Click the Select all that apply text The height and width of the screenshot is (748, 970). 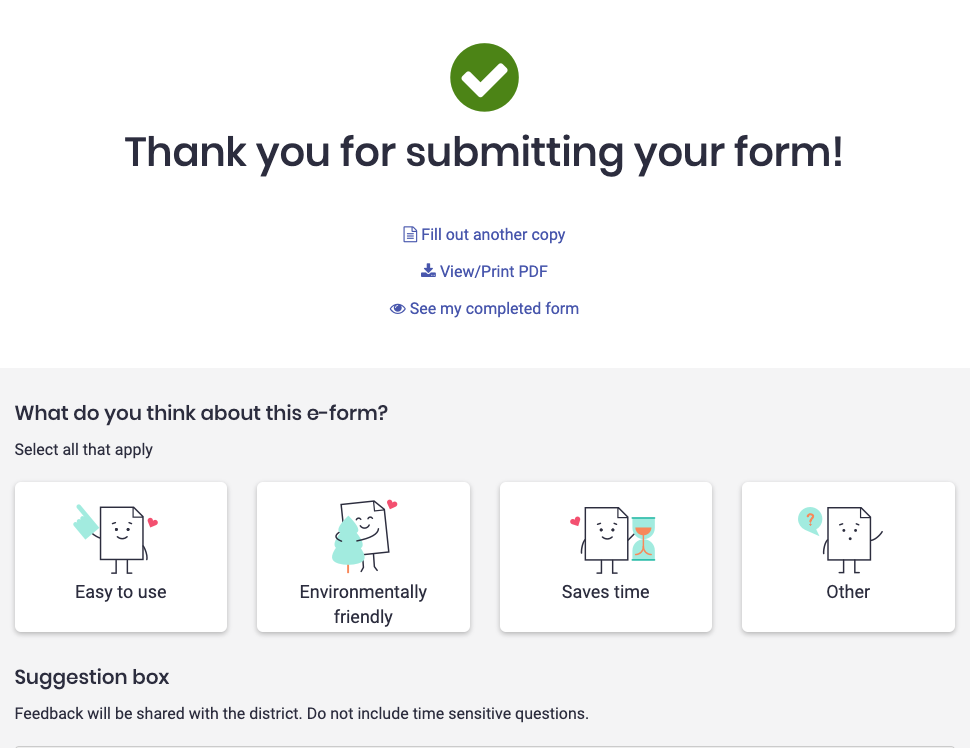(84, 450)
